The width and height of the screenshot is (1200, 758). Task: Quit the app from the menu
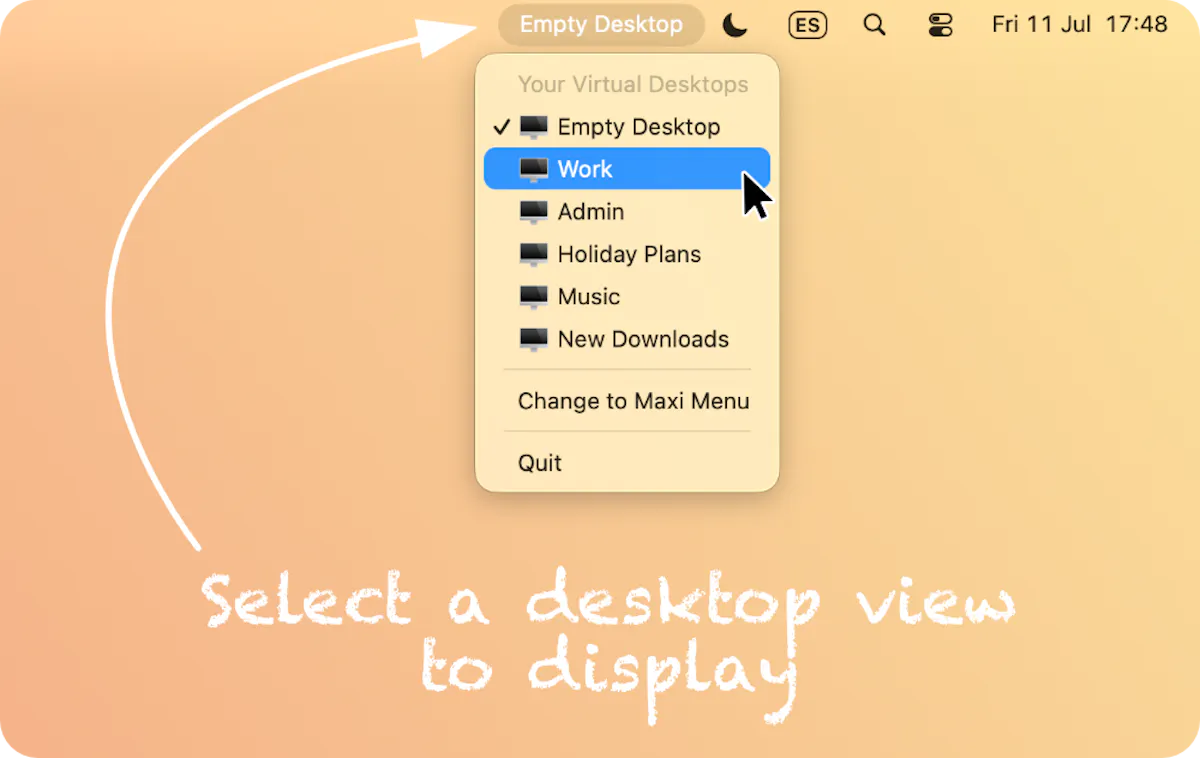click(627, 463)
